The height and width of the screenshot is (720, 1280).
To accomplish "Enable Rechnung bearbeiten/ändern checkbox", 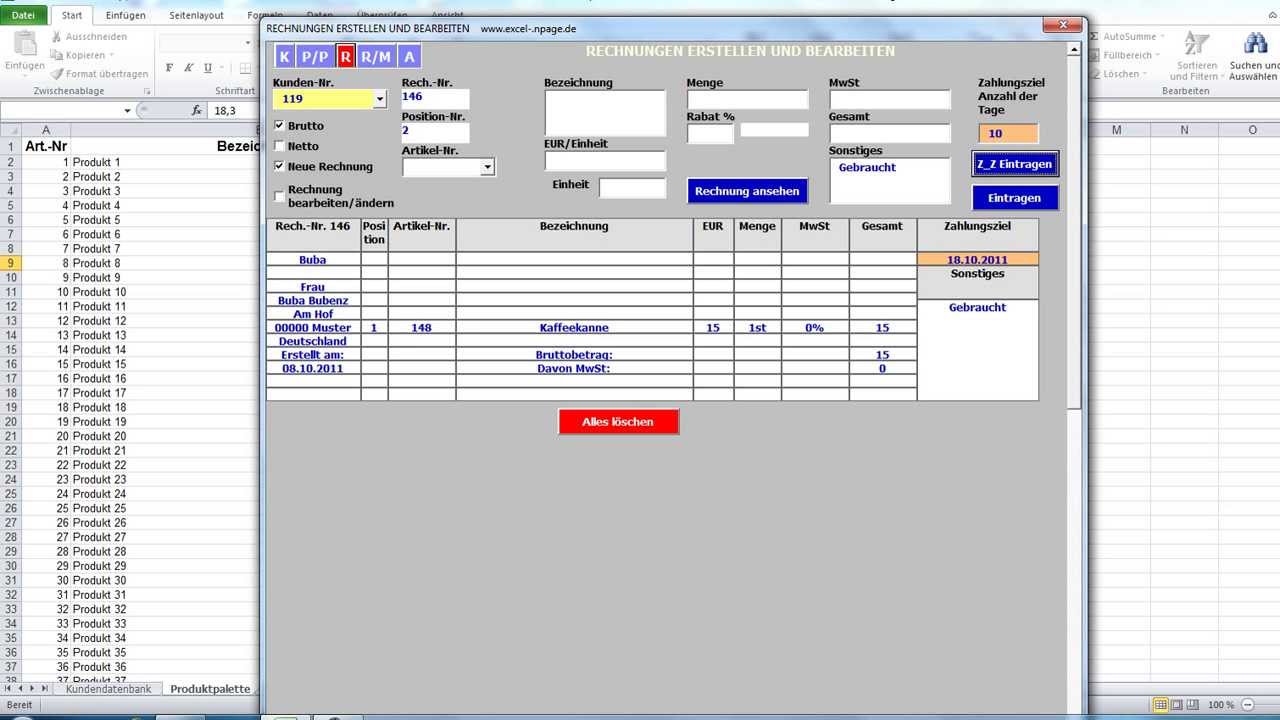I will click(279, 196).
